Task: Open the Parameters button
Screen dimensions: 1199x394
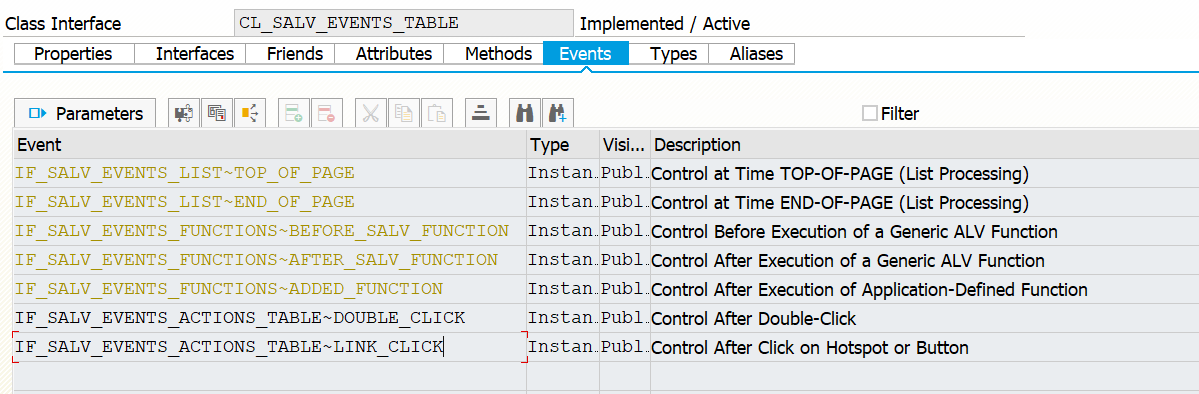Action: point(85,113)
